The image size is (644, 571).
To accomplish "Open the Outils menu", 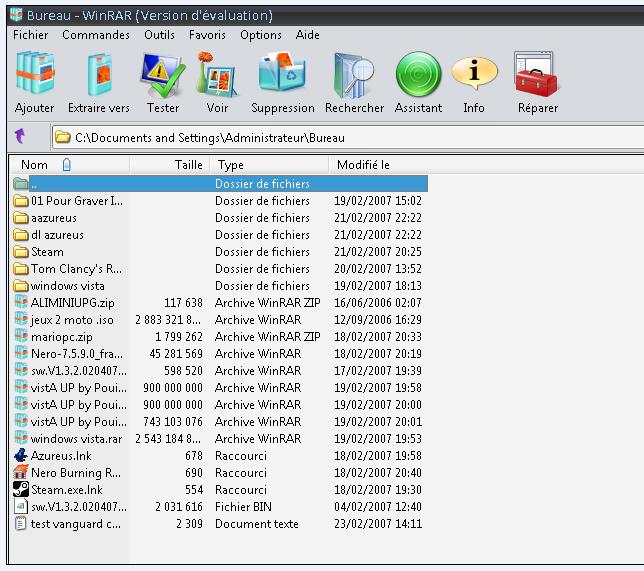I will 159,35.
